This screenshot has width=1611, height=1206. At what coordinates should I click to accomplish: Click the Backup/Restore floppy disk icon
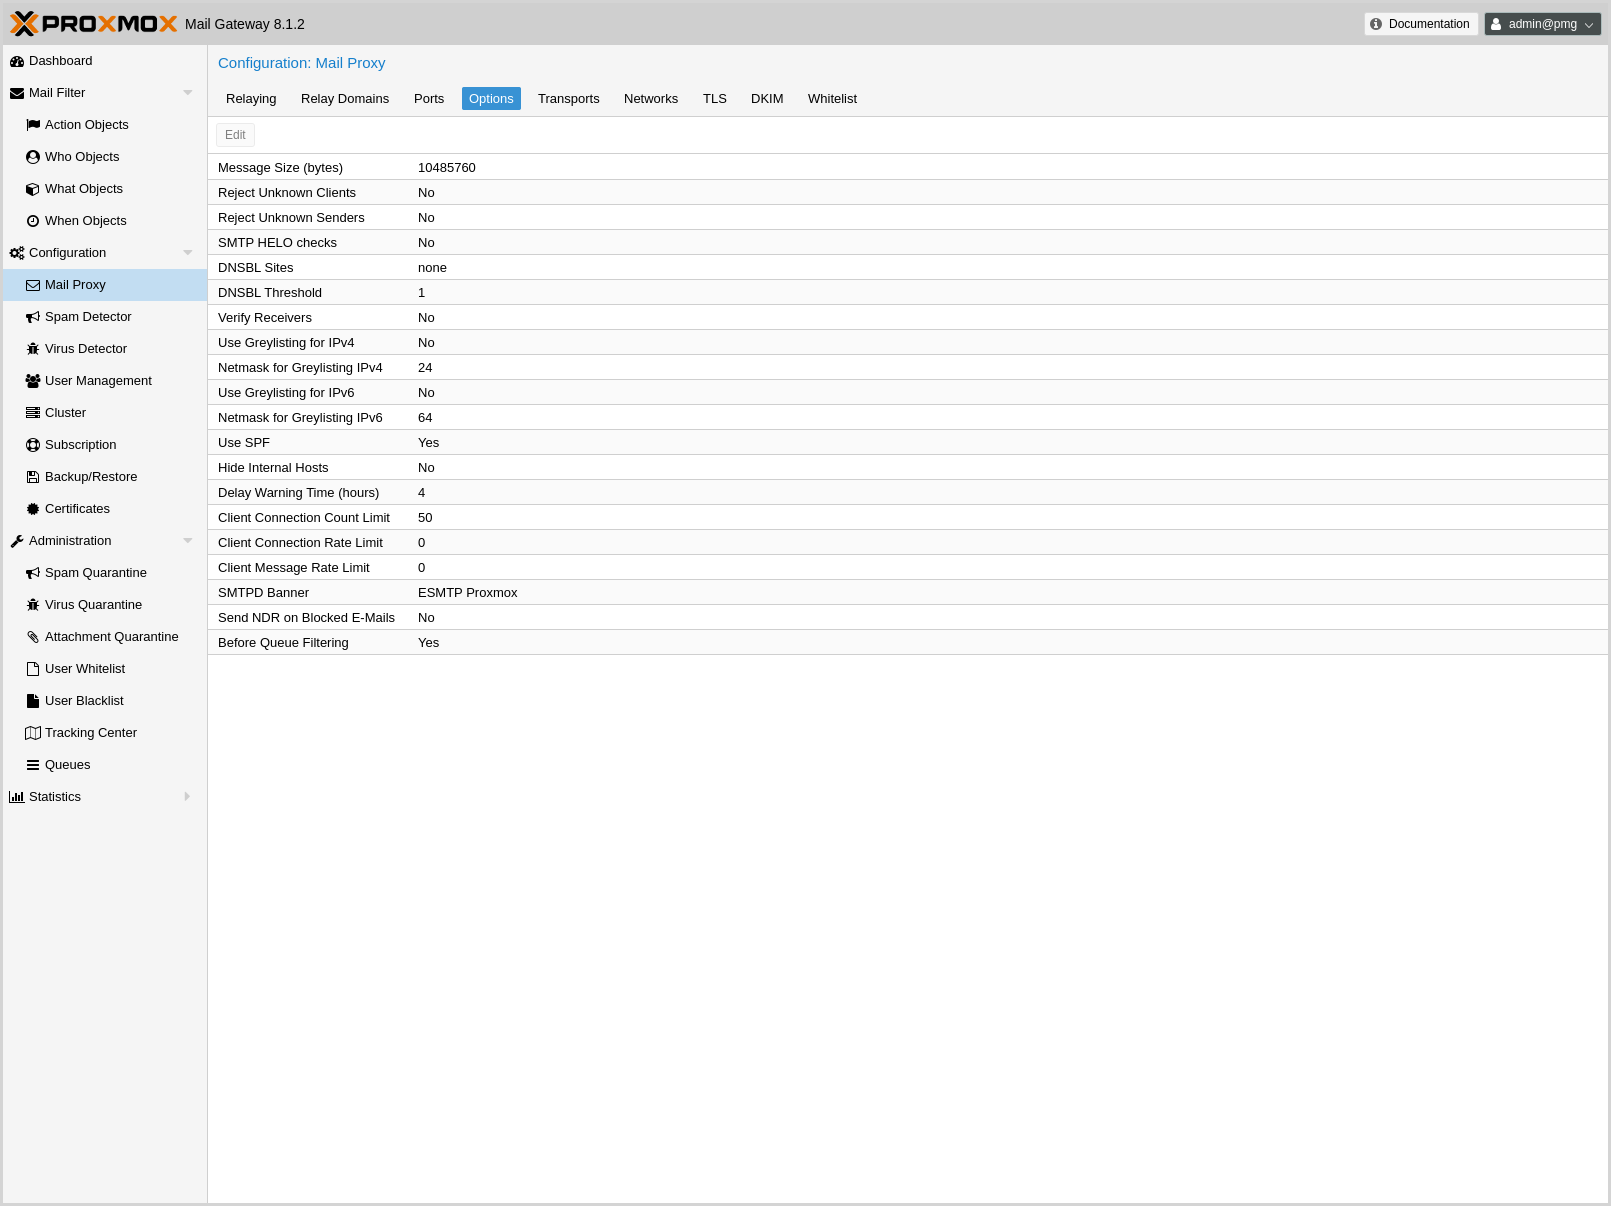click(33, 477)
